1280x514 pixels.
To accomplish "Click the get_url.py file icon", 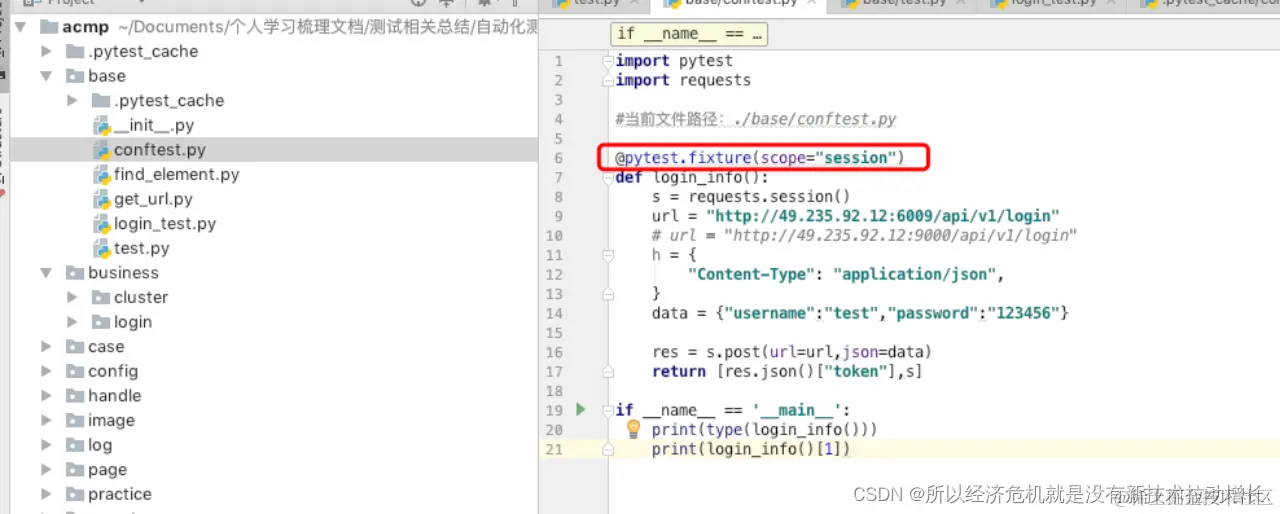I will [x=101, y=199].
